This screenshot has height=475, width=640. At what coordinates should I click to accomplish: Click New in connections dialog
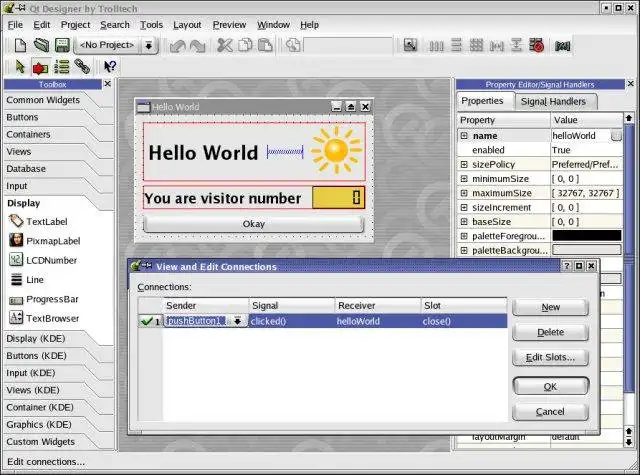[x=550, y=307]
